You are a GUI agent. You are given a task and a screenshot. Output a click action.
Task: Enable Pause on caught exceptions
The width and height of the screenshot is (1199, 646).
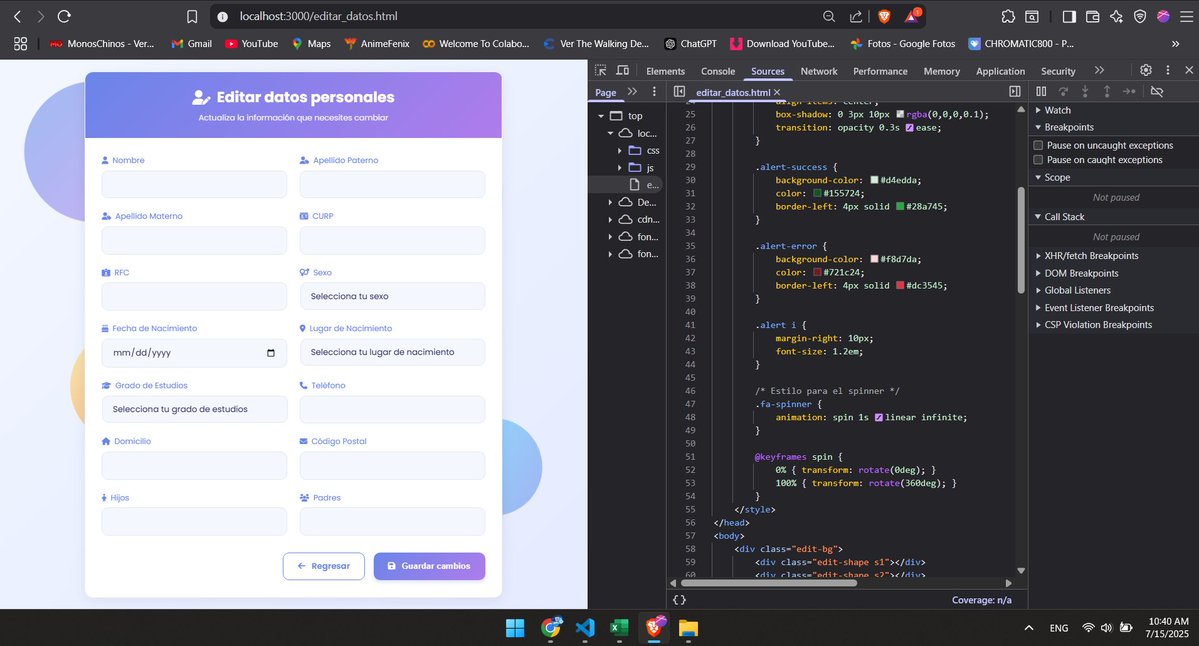point(1038,160)
